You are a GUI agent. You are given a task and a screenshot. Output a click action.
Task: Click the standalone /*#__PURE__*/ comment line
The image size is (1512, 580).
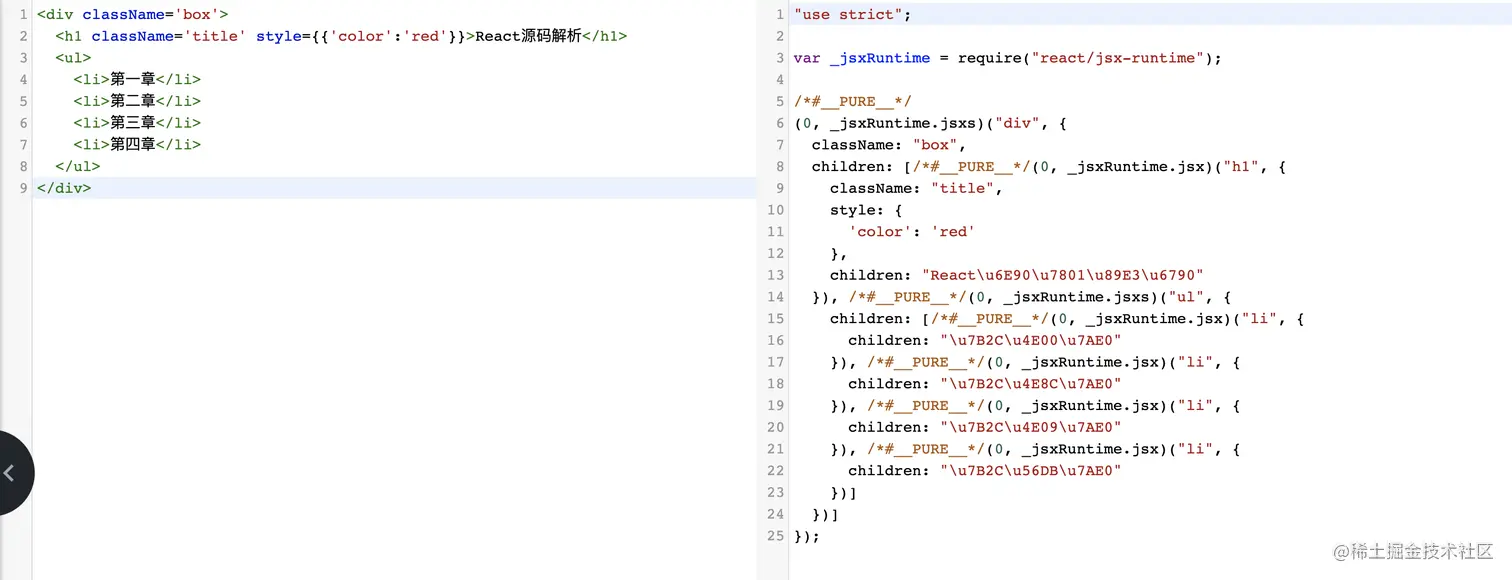(x=852, y=101)
